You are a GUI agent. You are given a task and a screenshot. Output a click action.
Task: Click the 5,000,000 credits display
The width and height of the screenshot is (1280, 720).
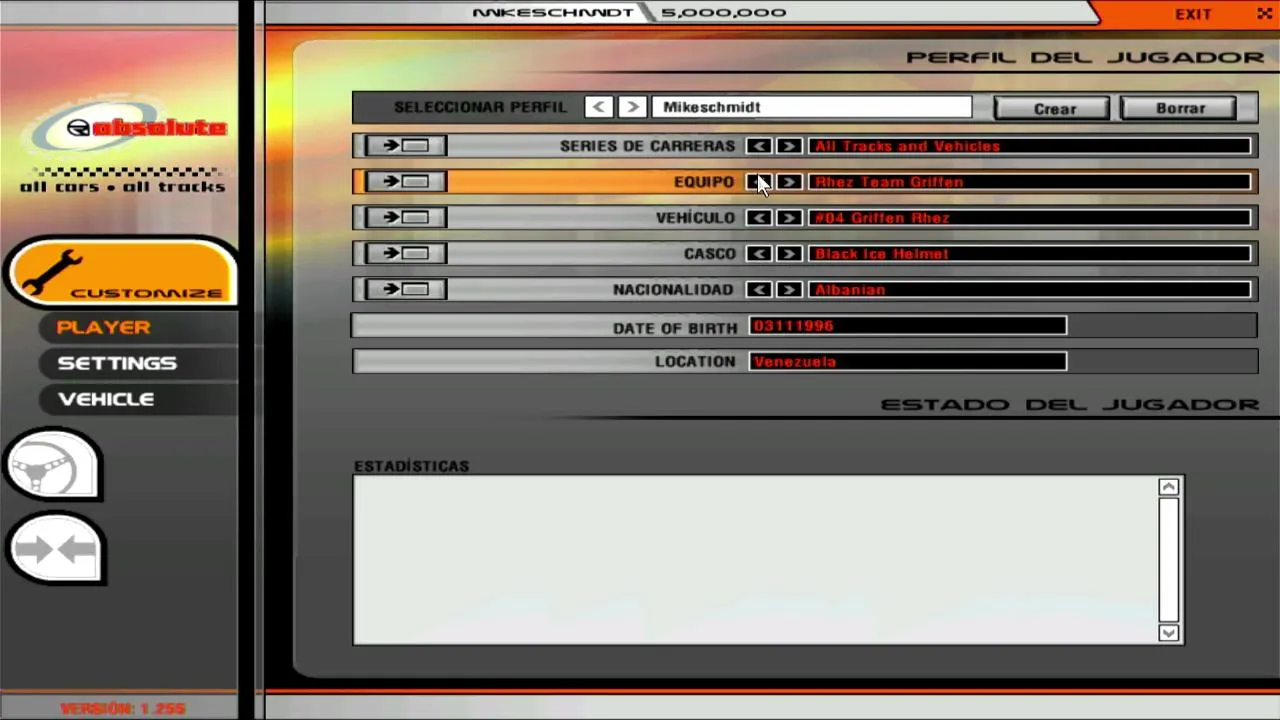pos(723,13)
